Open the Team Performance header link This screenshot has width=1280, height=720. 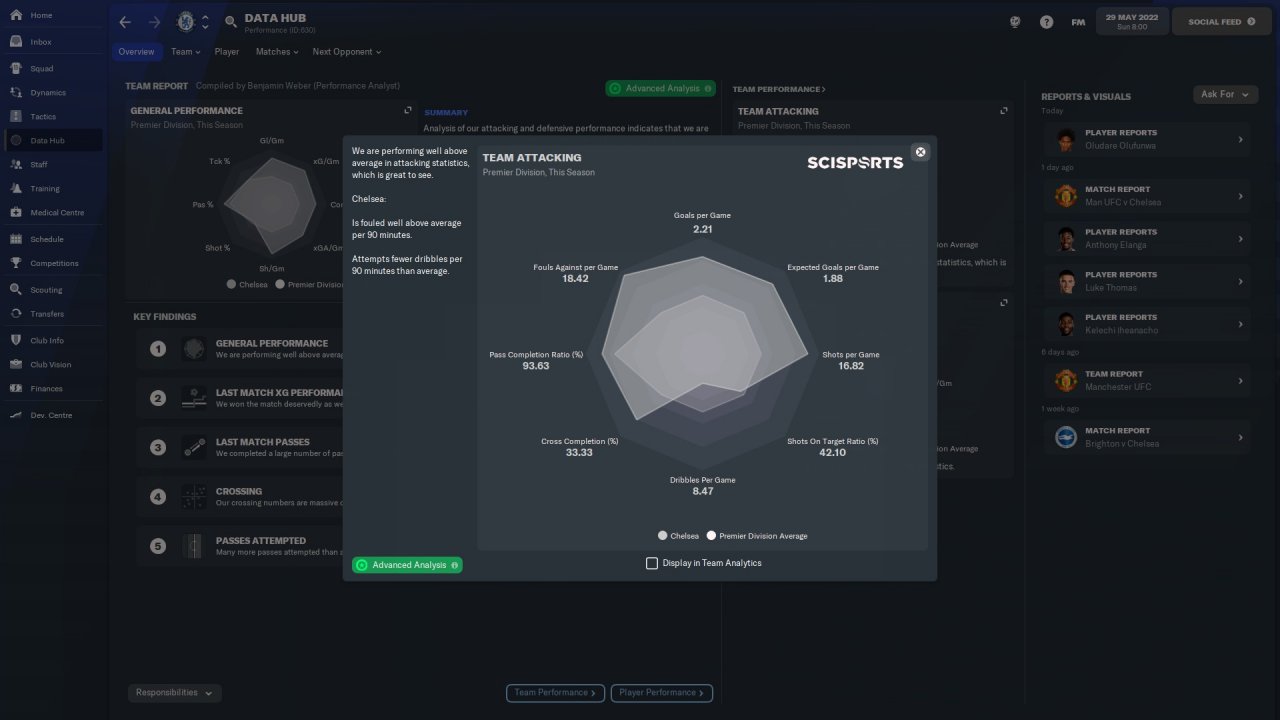779,89
